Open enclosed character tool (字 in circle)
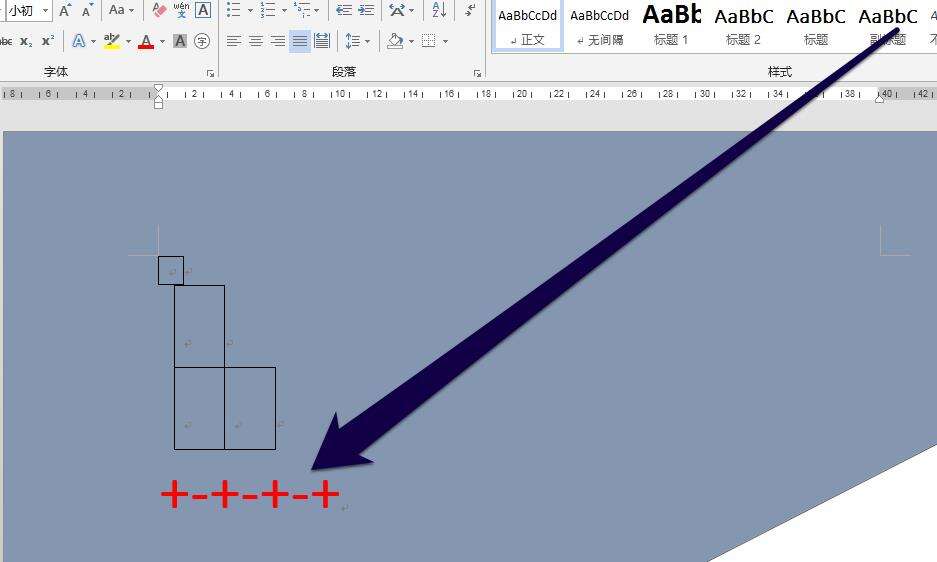The height and width of the screenshot is (562, 937). [203, 41]
